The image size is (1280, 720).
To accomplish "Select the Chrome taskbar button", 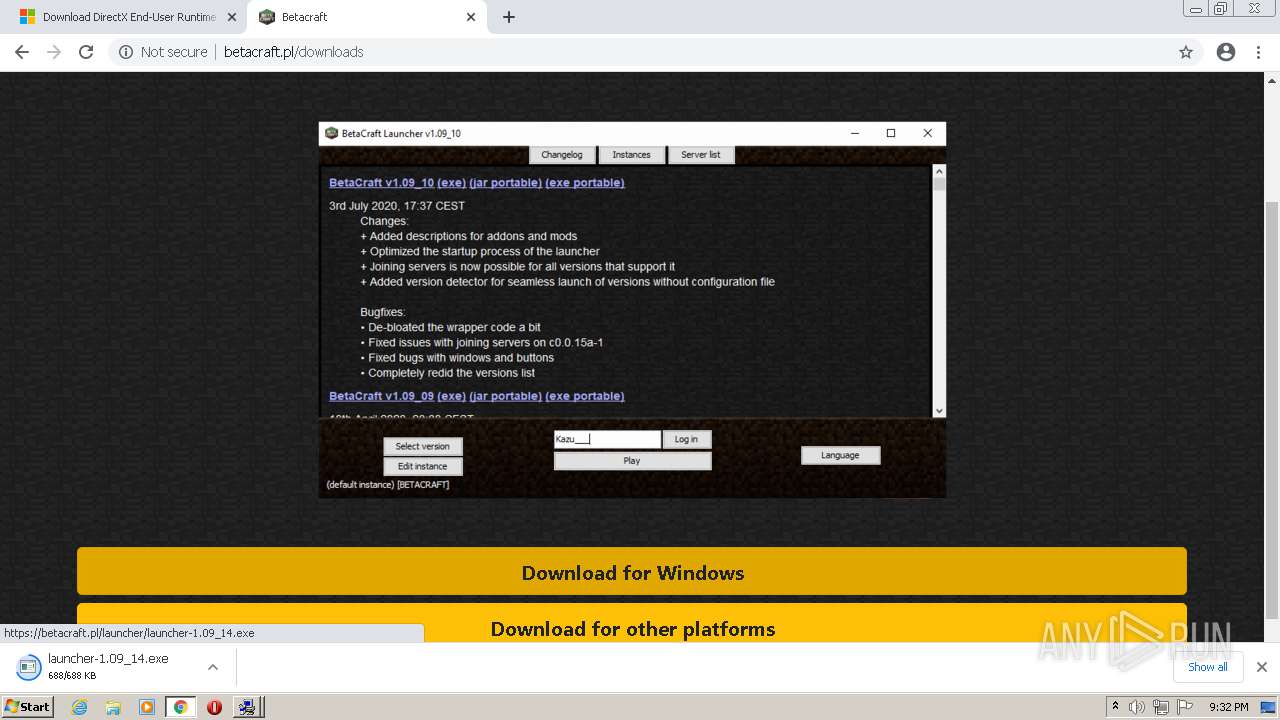I will [x=180, y=707].
